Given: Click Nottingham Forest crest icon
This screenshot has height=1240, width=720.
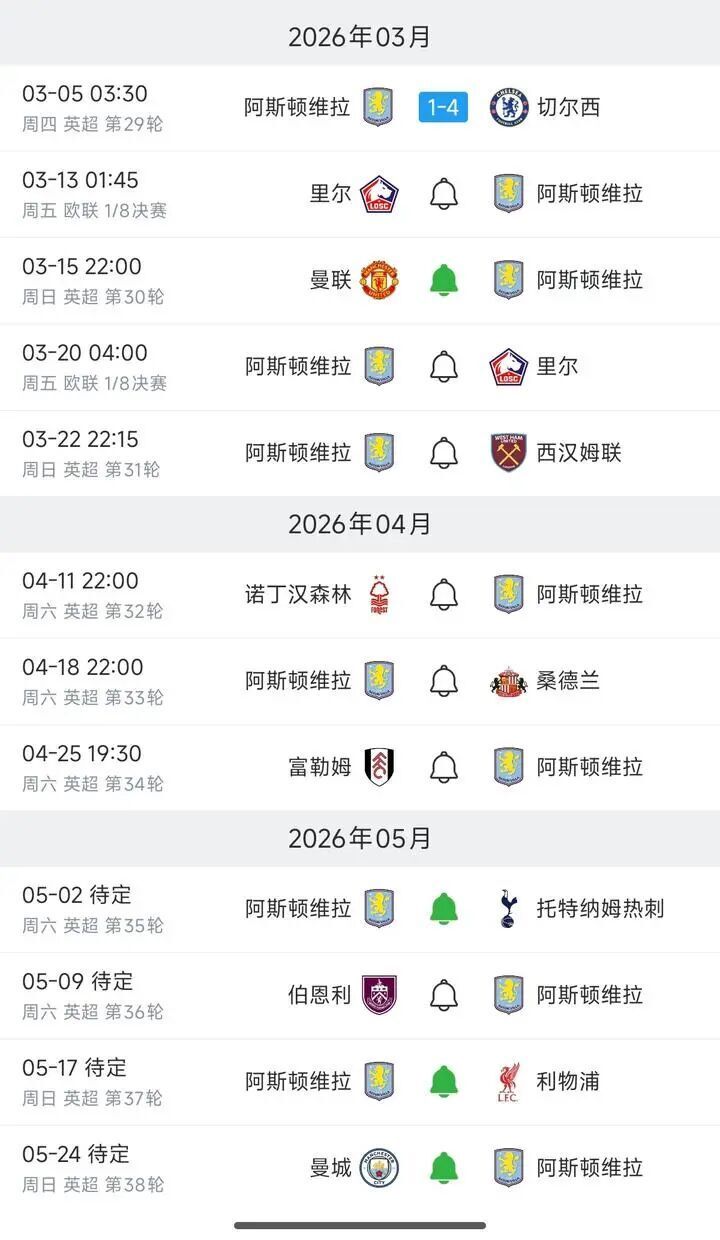Looking at the screenshot, I should click(x=379, y=595).
